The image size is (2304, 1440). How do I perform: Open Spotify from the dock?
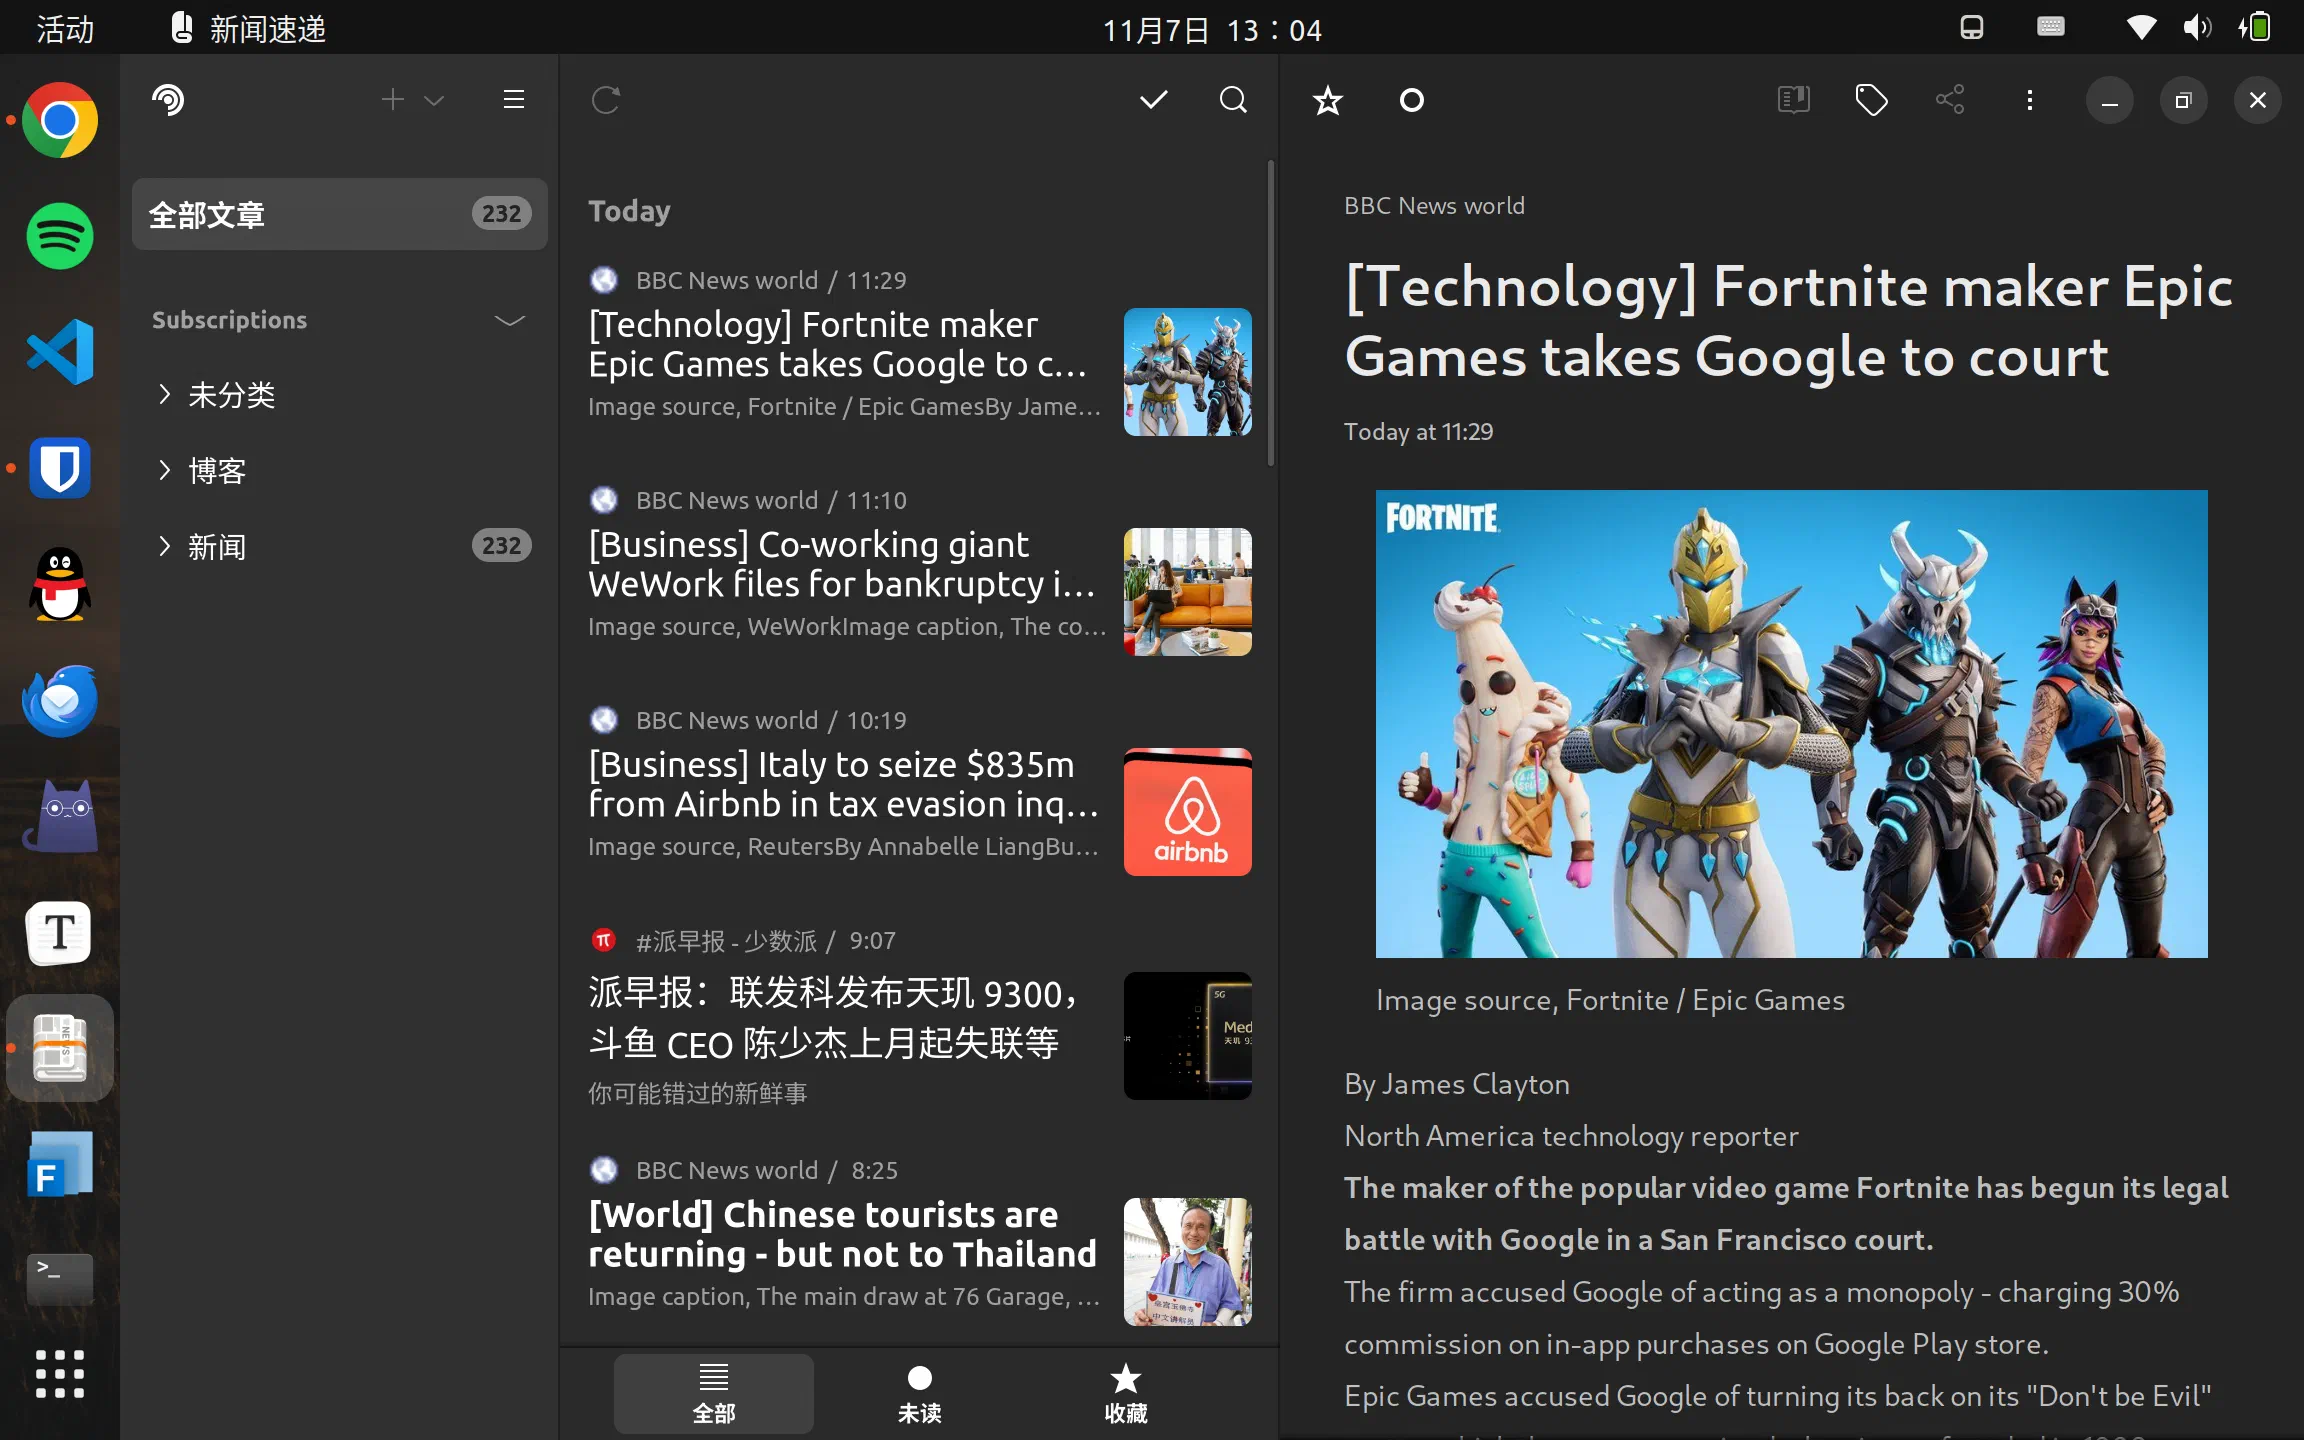(59, 236)
